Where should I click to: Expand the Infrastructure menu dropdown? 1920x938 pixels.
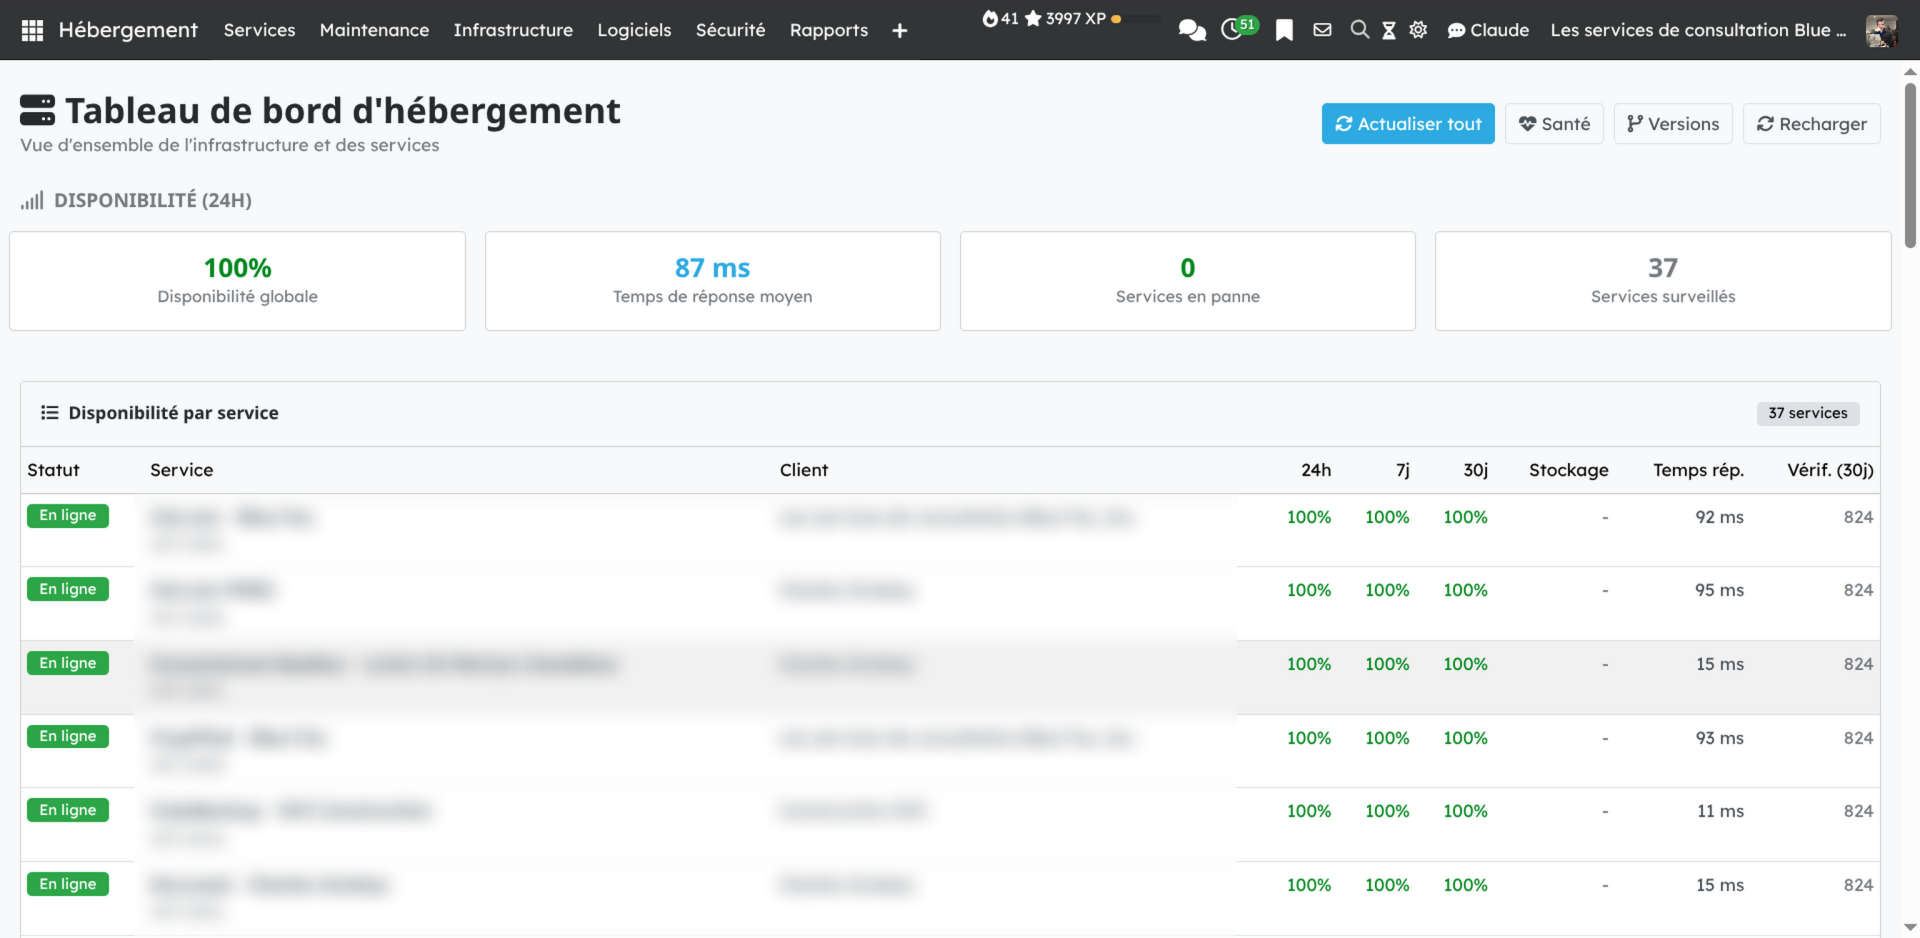pyautogui.click(x=513, y=30)
